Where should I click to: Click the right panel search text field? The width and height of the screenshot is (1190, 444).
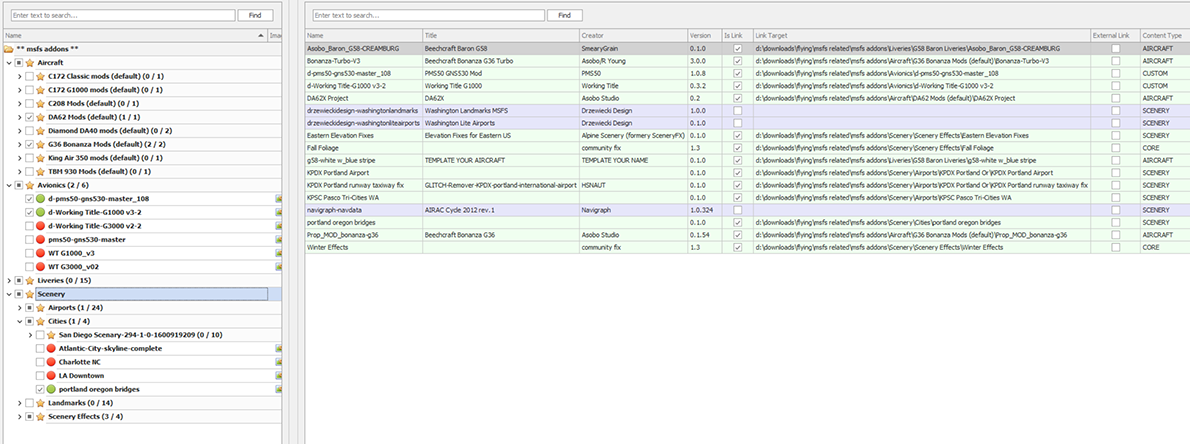click(428, 15)
